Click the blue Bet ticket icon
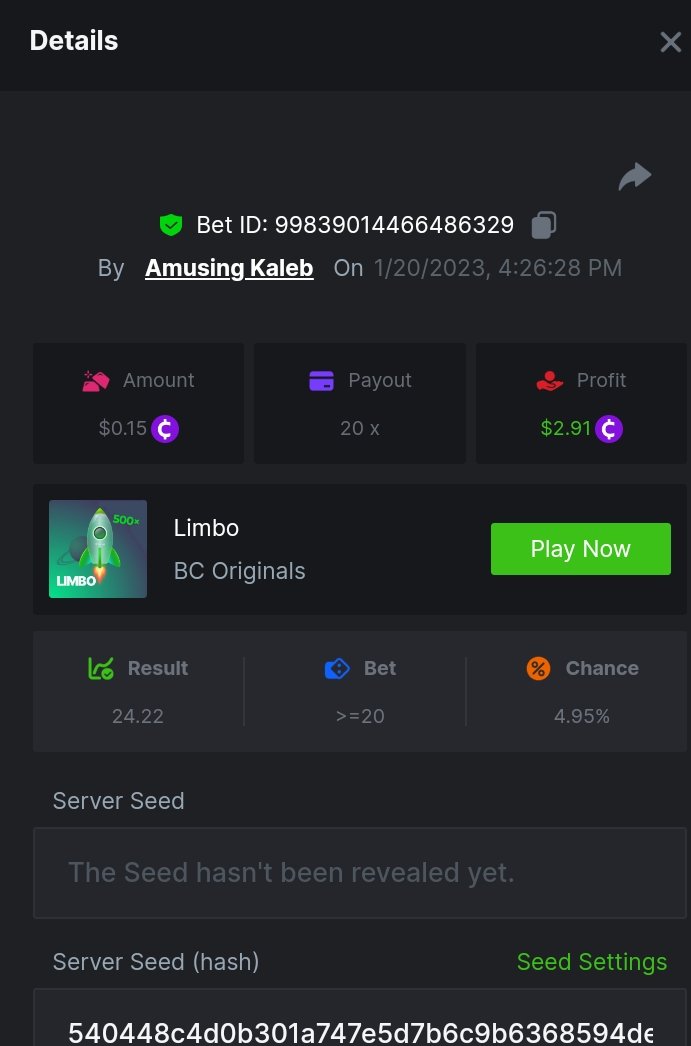 point(337,669)
